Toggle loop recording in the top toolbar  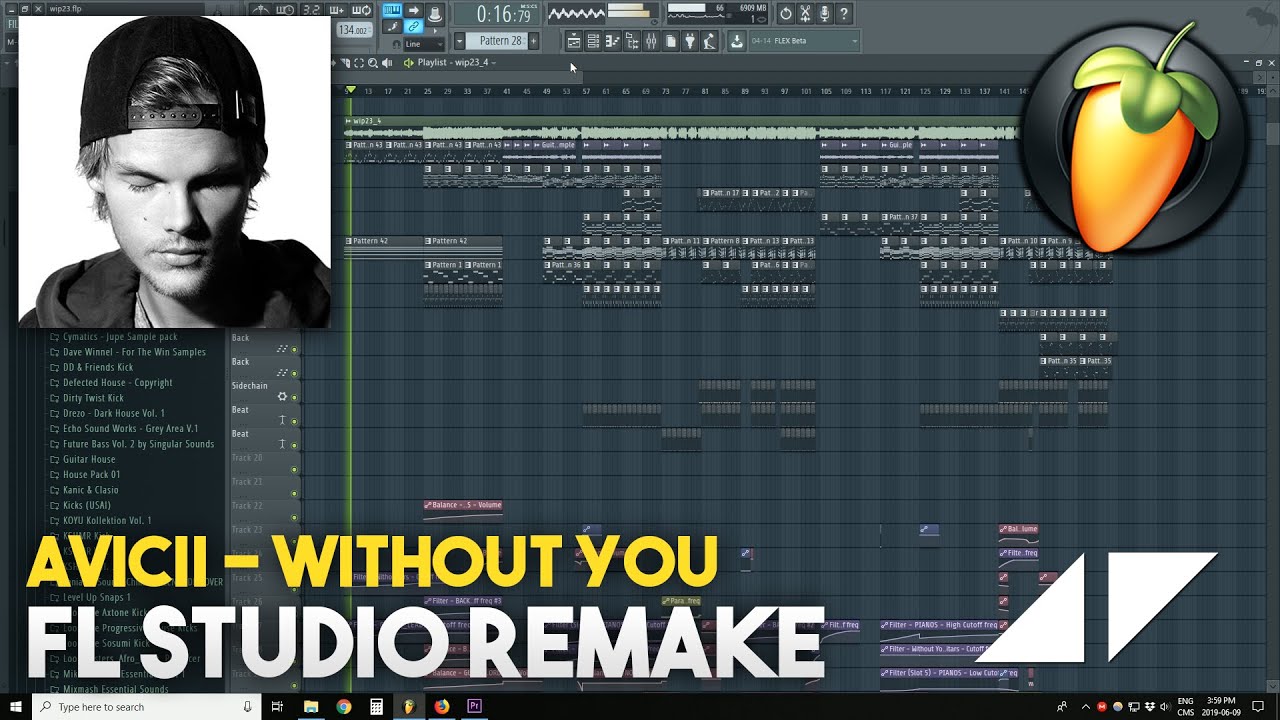pyautogui.click(x=361, y=10)
